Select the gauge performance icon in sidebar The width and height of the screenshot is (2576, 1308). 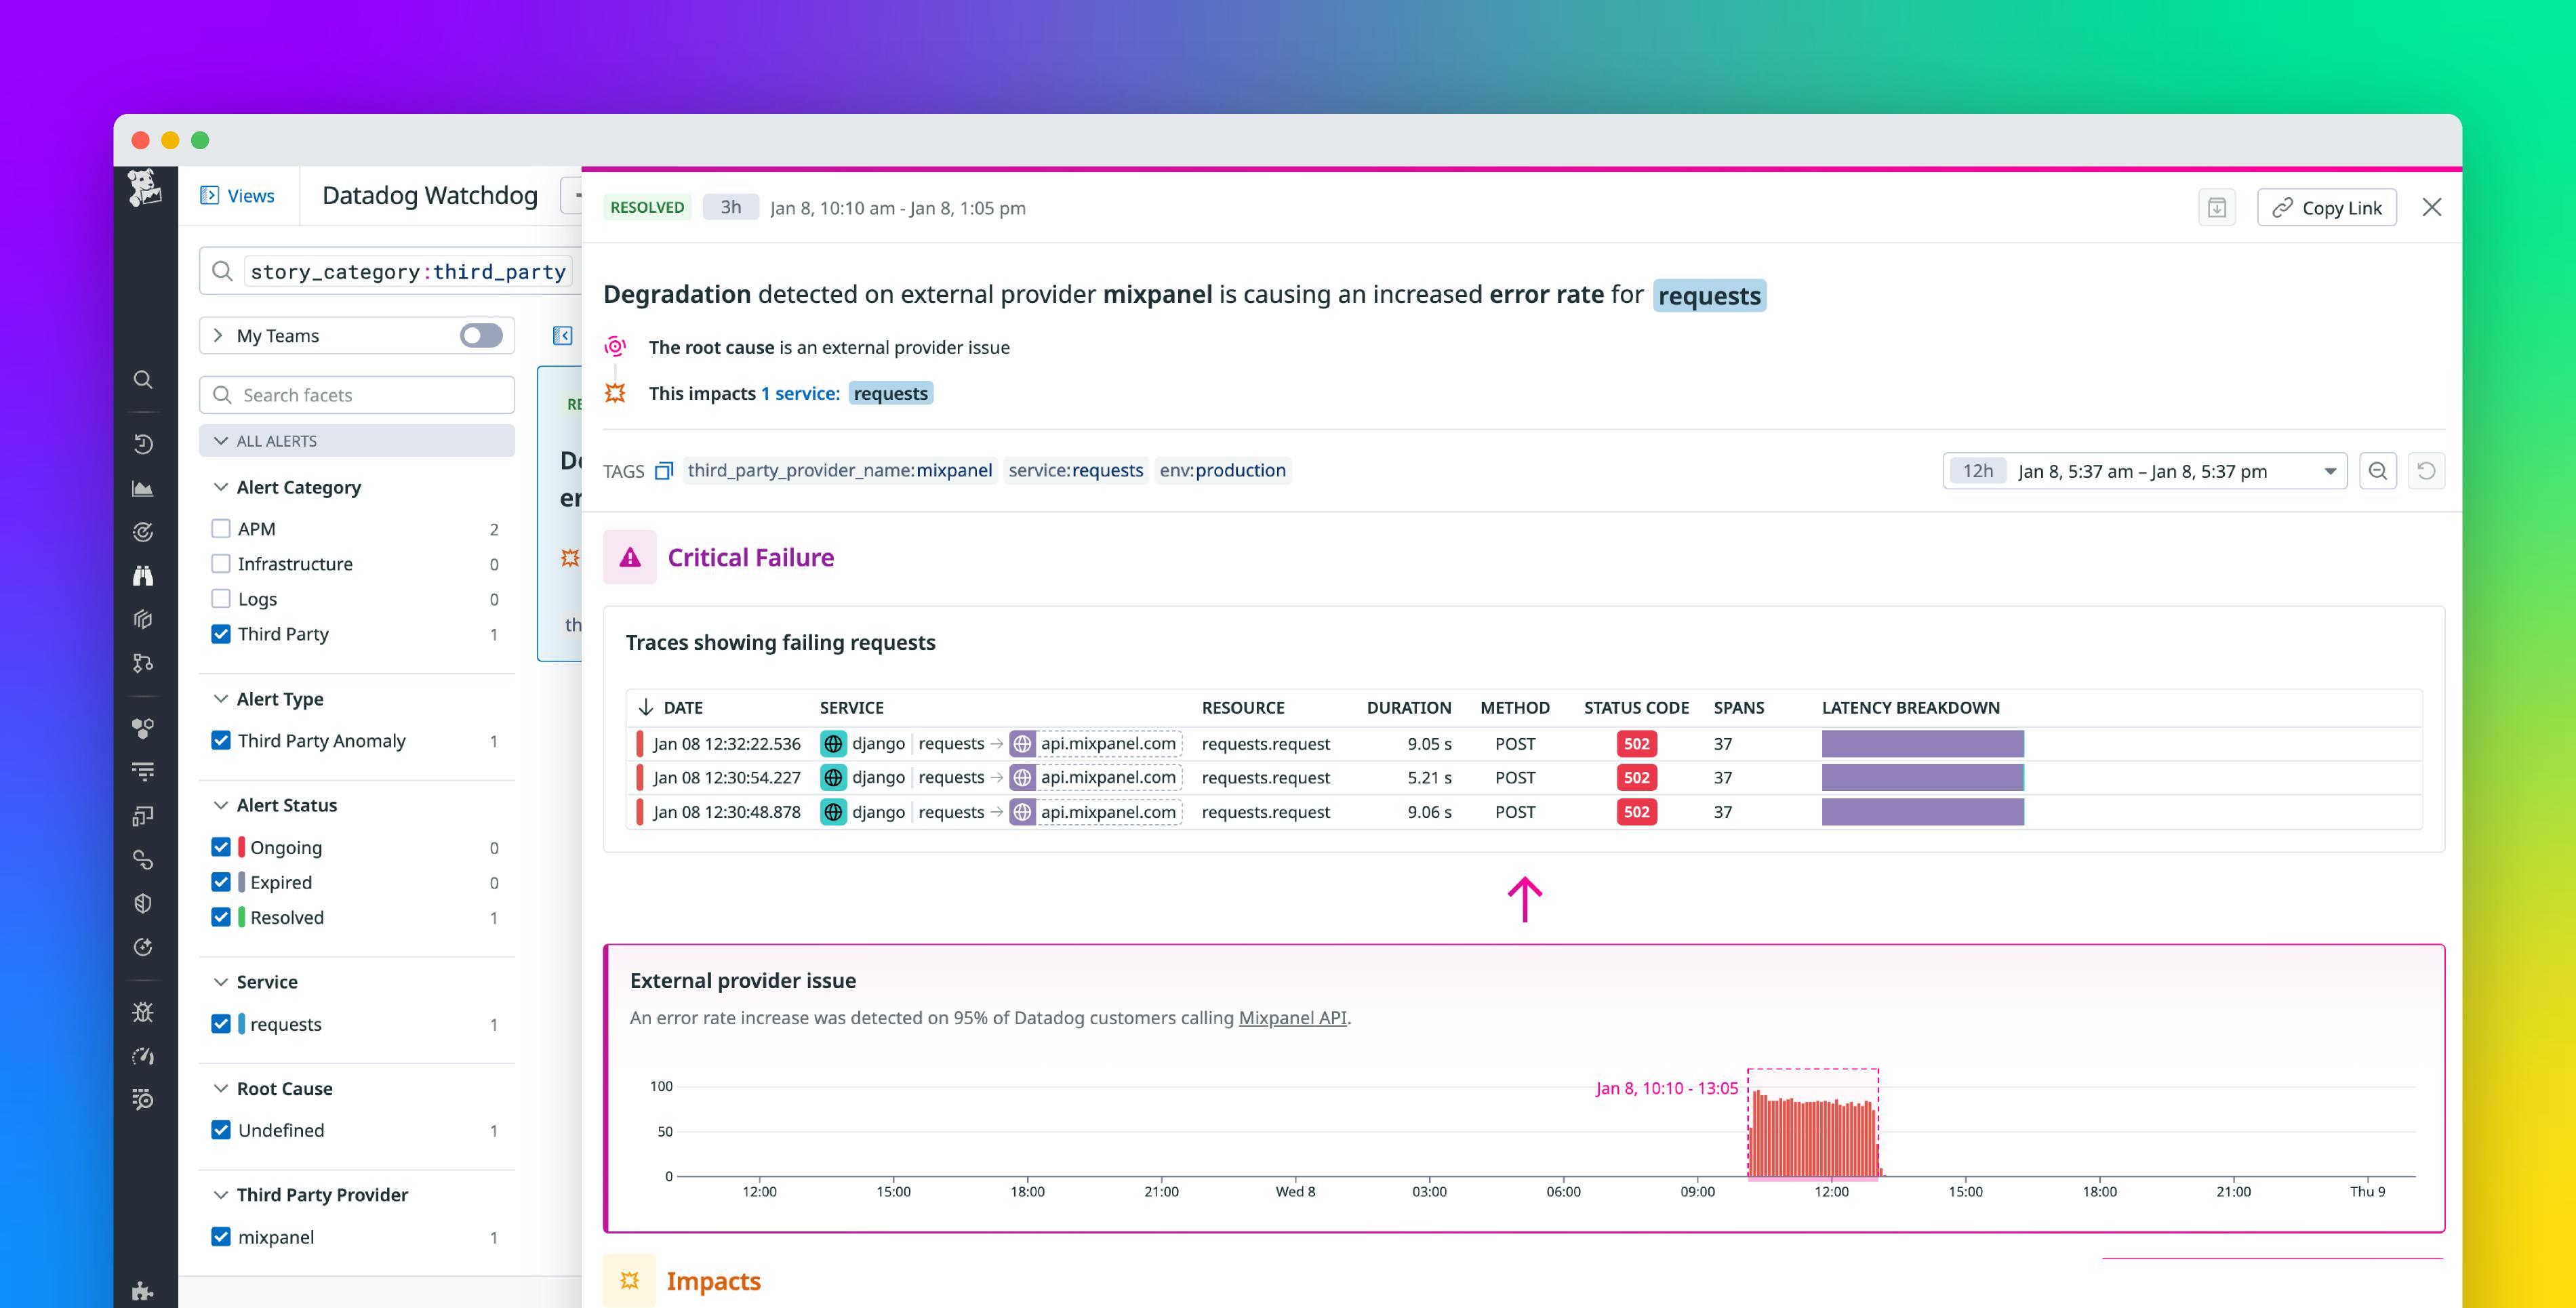pos(143,1056)
